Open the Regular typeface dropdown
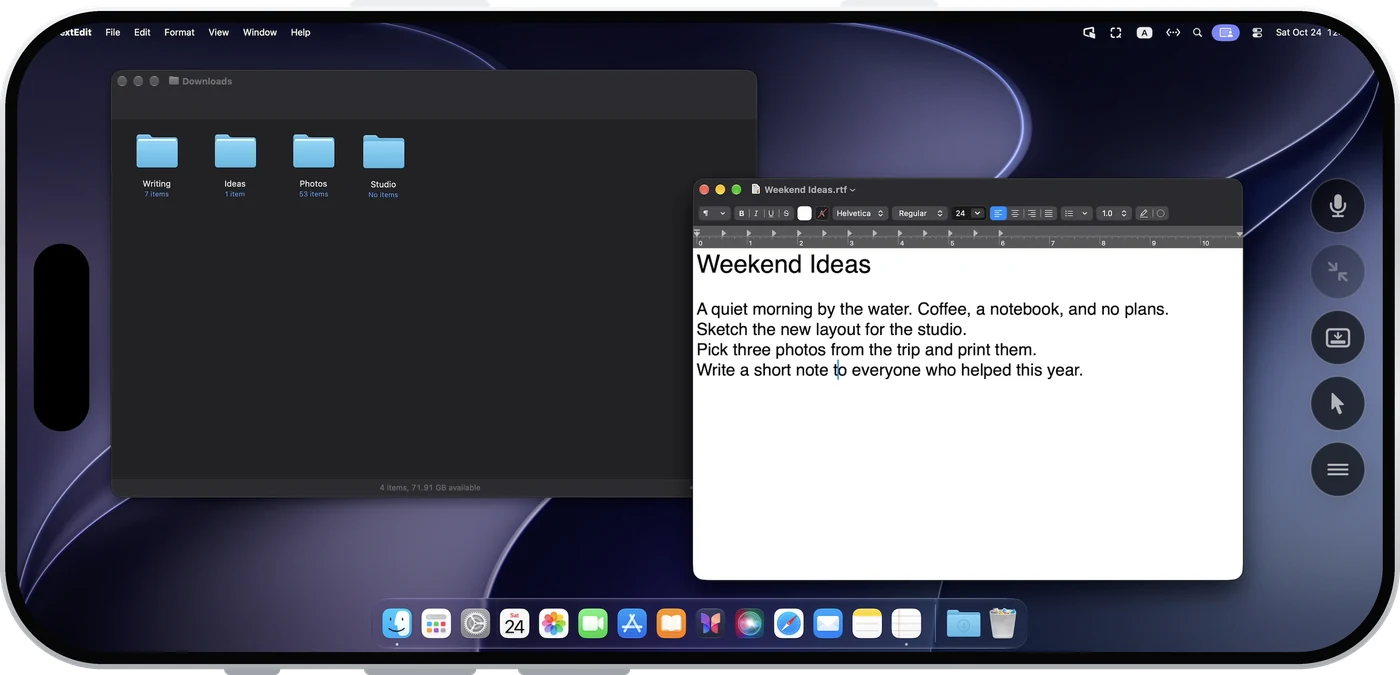 [920, 213]
